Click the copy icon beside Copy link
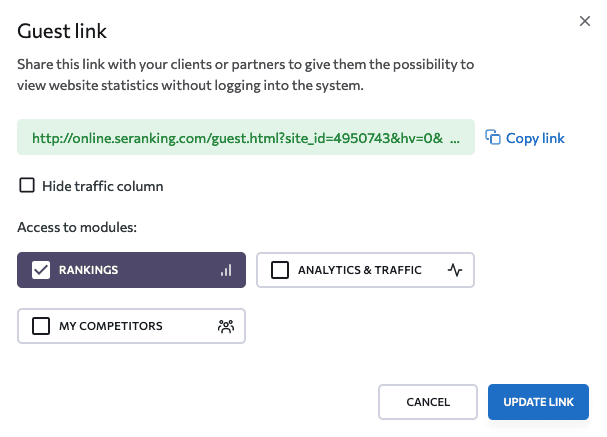This screenshot has height=437, width=607. click(492, 138)
